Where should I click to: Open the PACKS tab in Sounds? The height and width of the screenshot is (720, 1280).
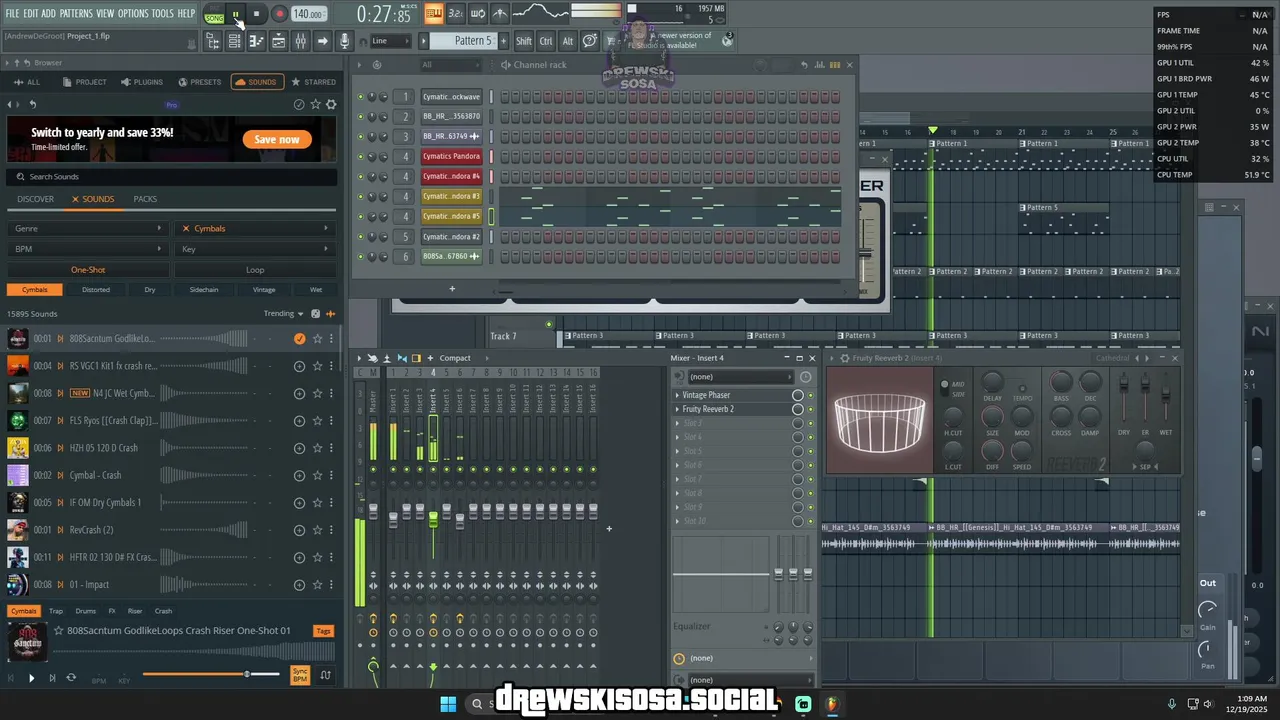(145, 199)
